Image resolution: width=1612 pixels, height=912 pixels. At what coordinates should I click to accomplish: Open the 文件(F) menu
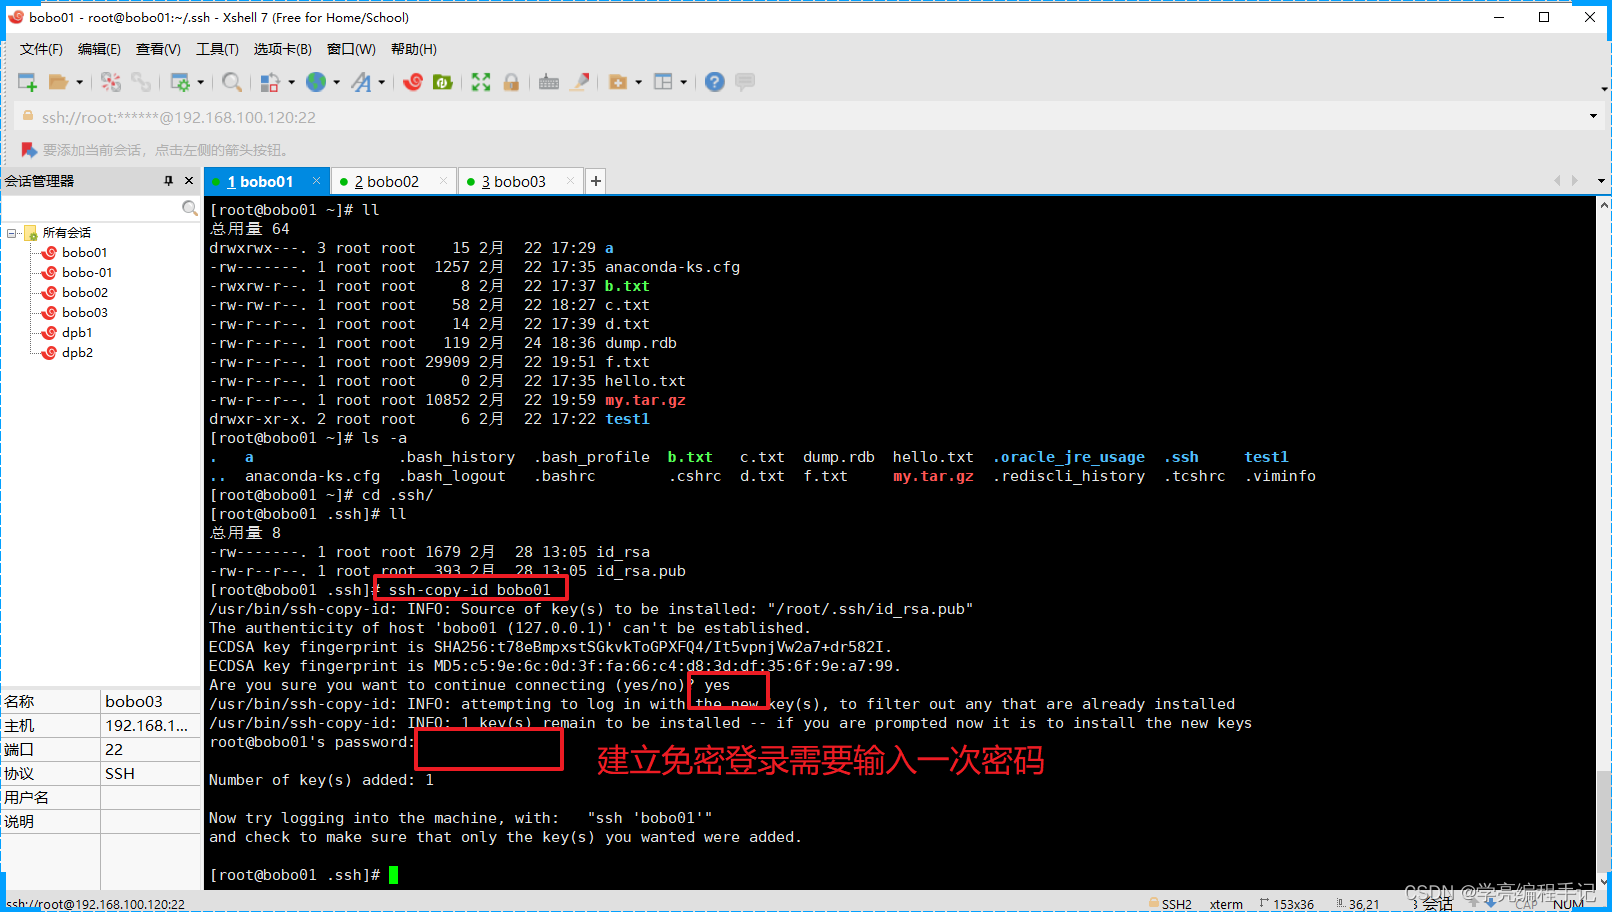tap(41, 49)
